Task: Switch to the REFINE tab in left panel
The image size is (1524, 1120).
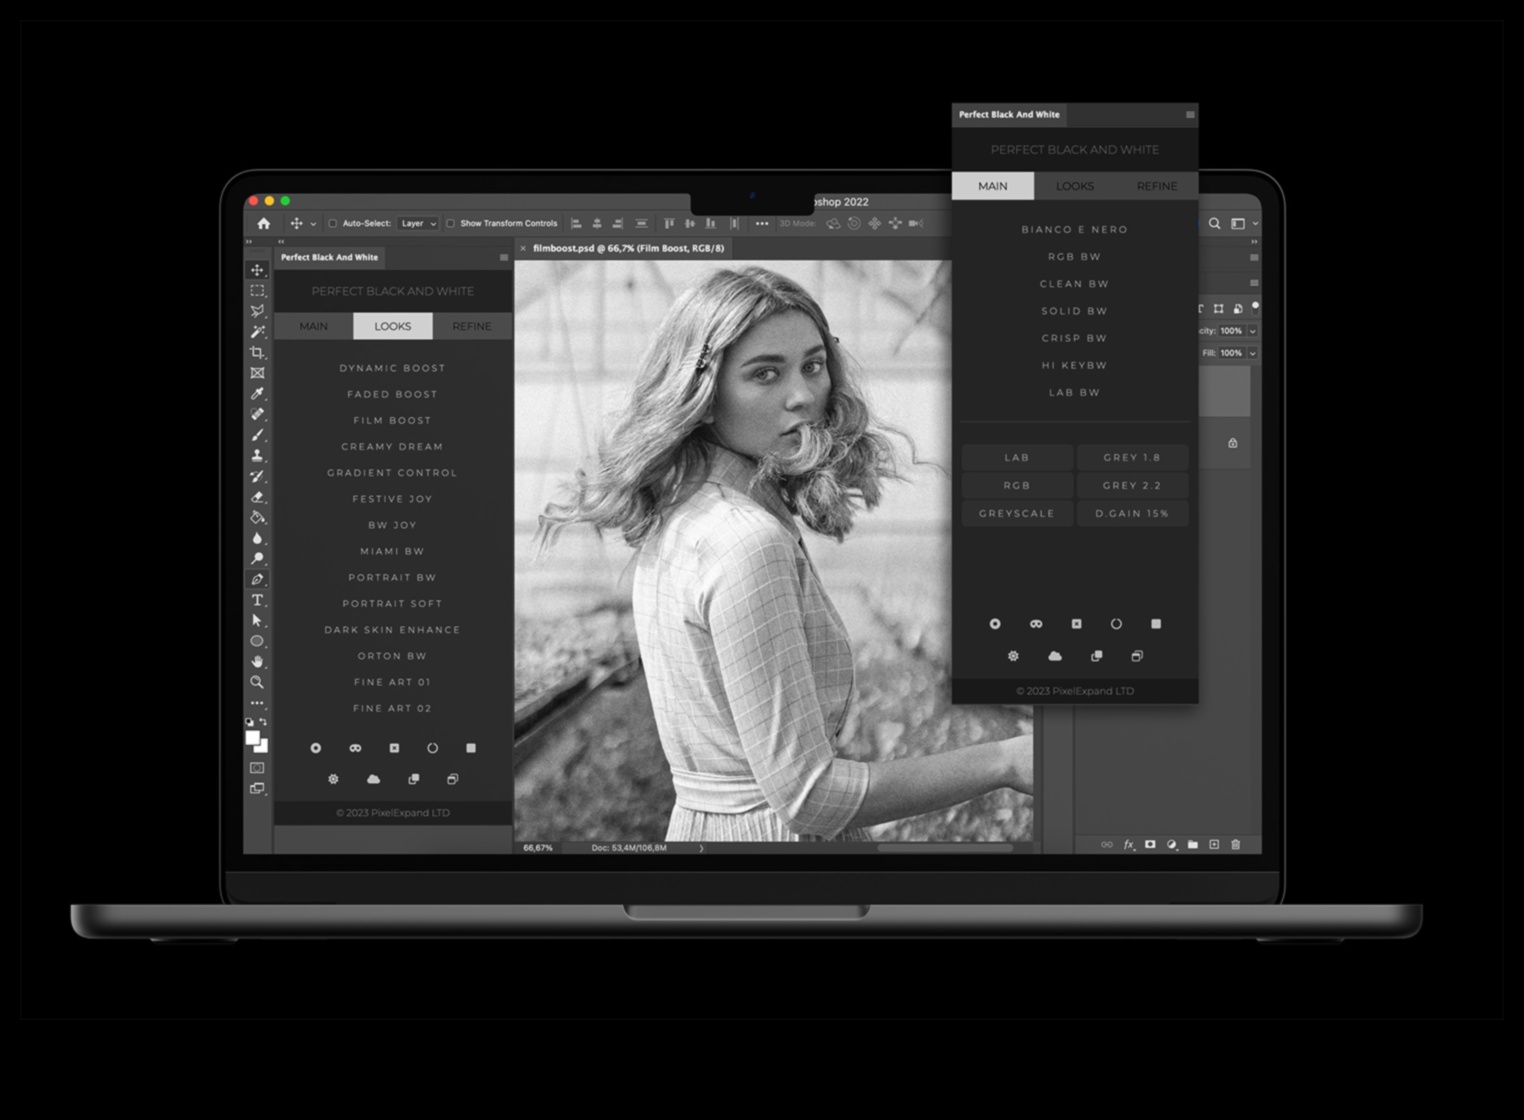Action: pos(471,326)
